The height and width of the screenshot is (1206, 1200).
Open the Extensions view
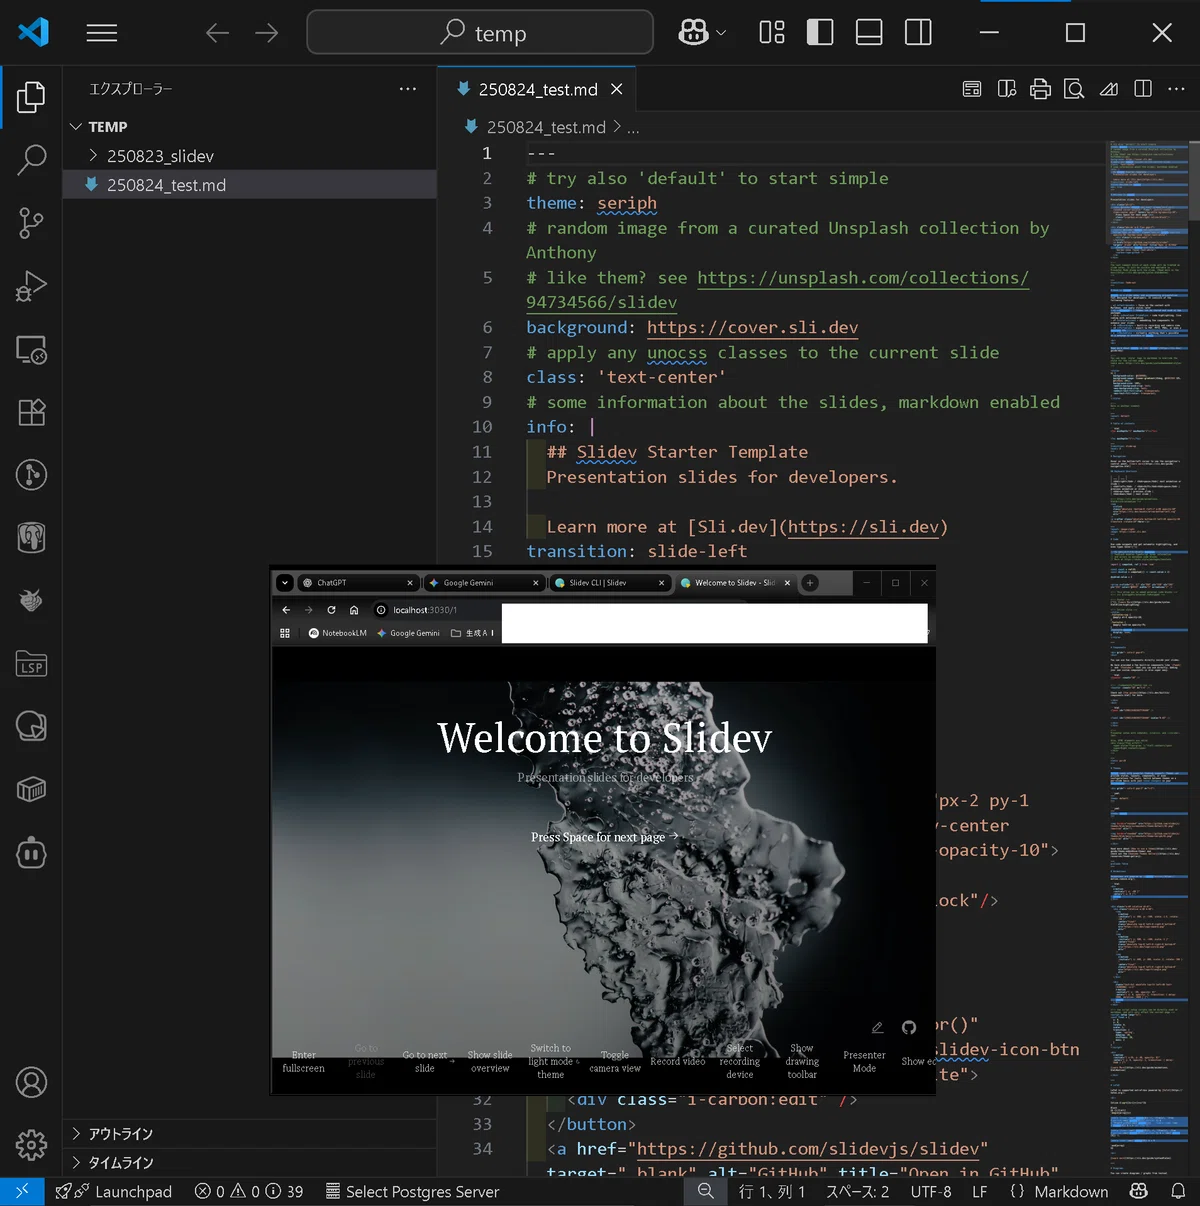point(31,412)
